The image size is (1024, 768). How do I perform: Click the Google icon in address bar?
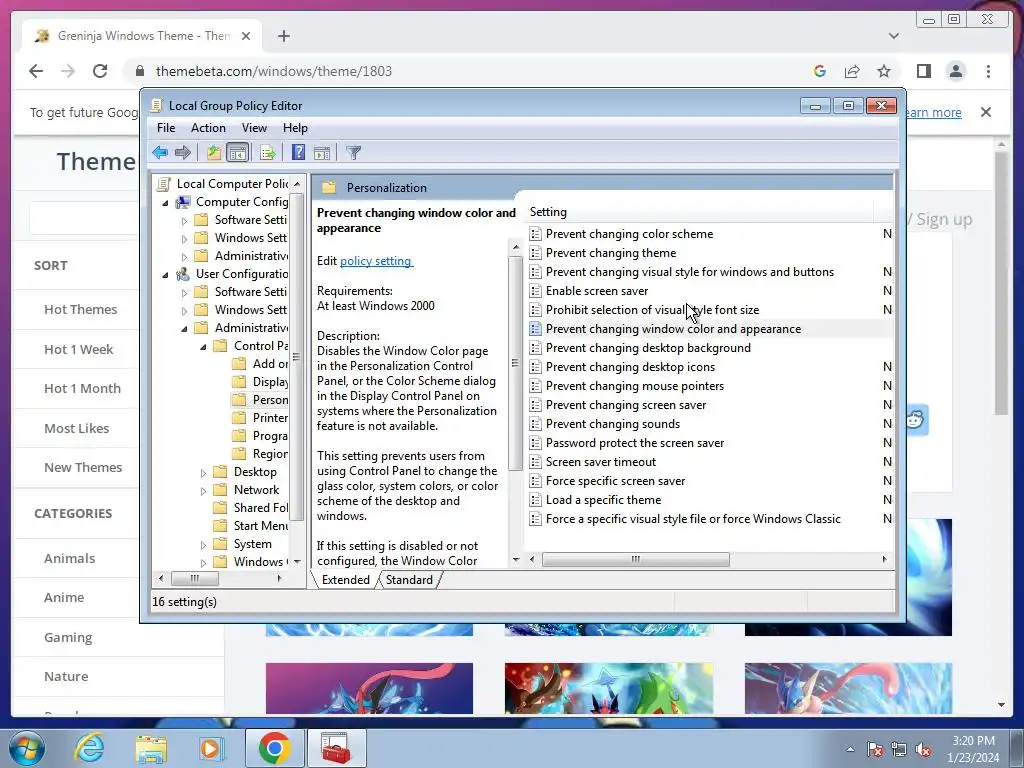pos(820,71)
